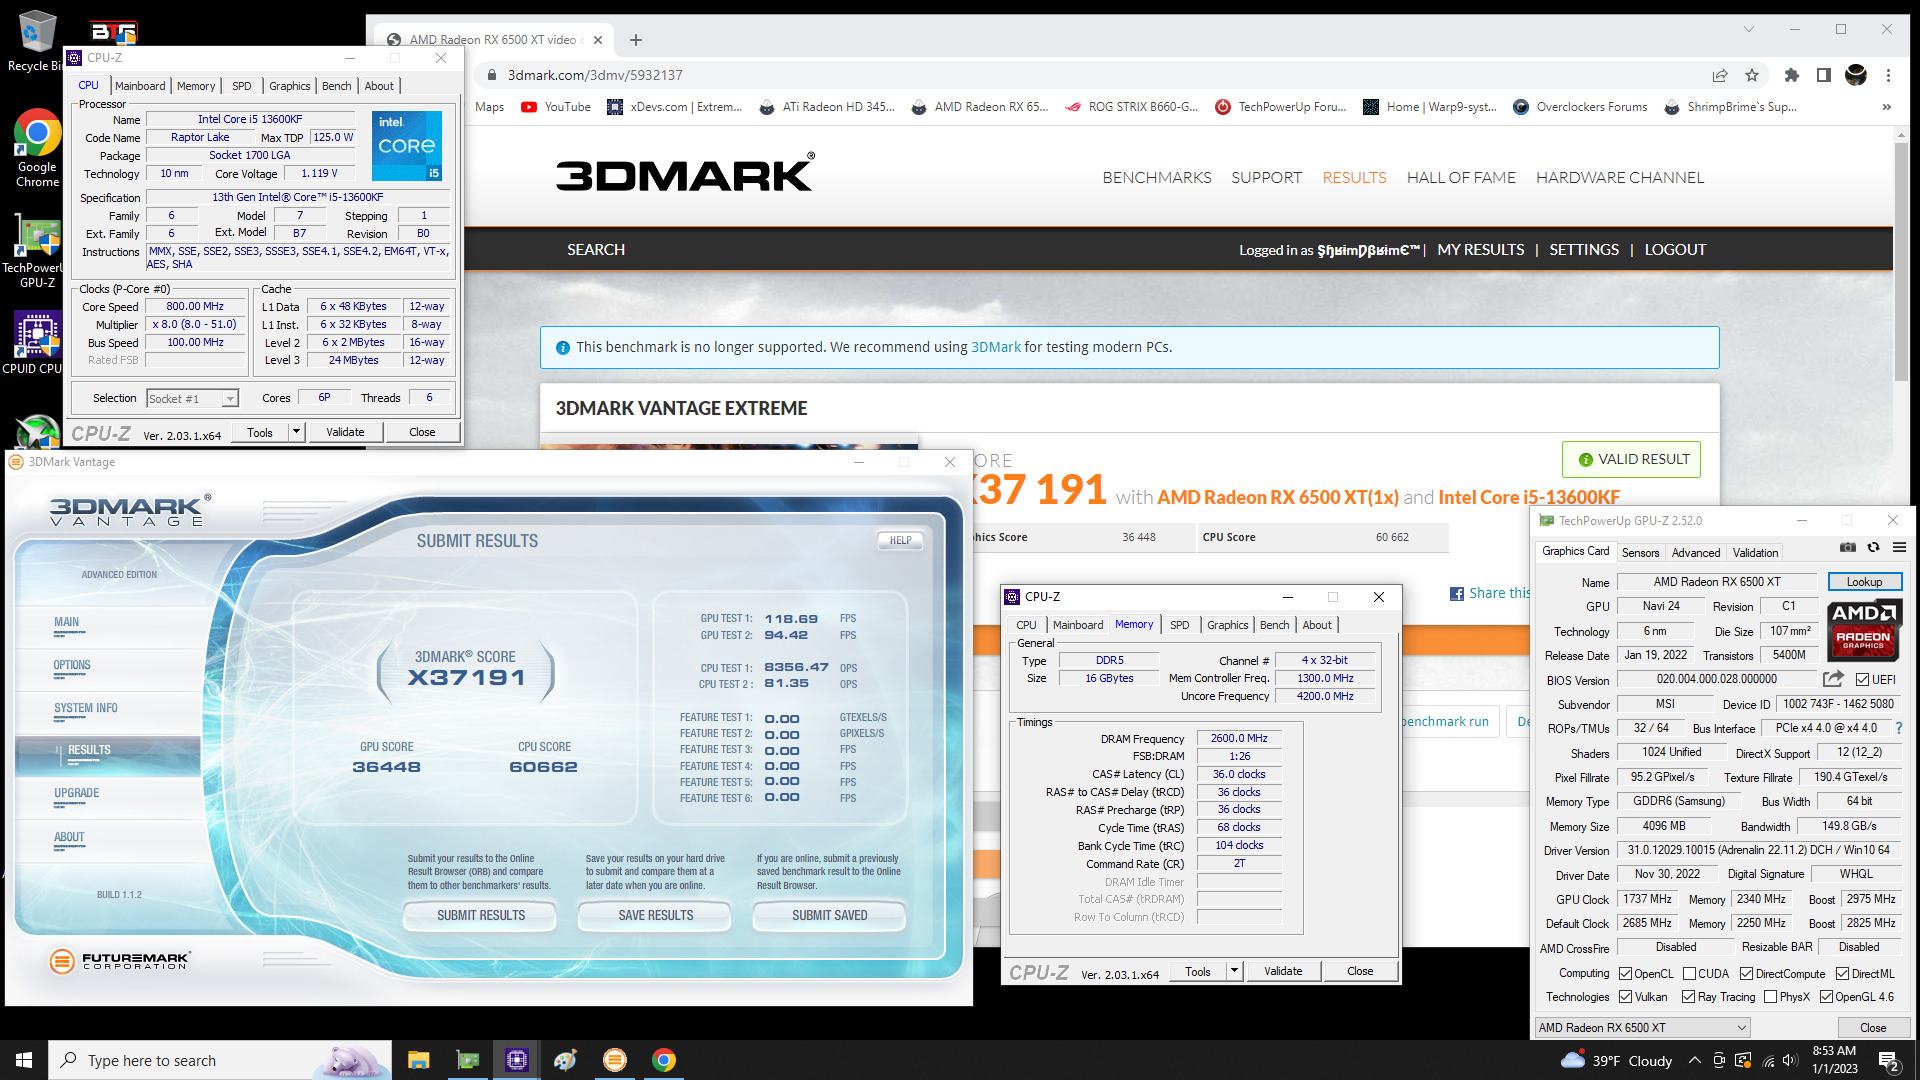Expand the bookmarks bar overflow chevron

1886,107
